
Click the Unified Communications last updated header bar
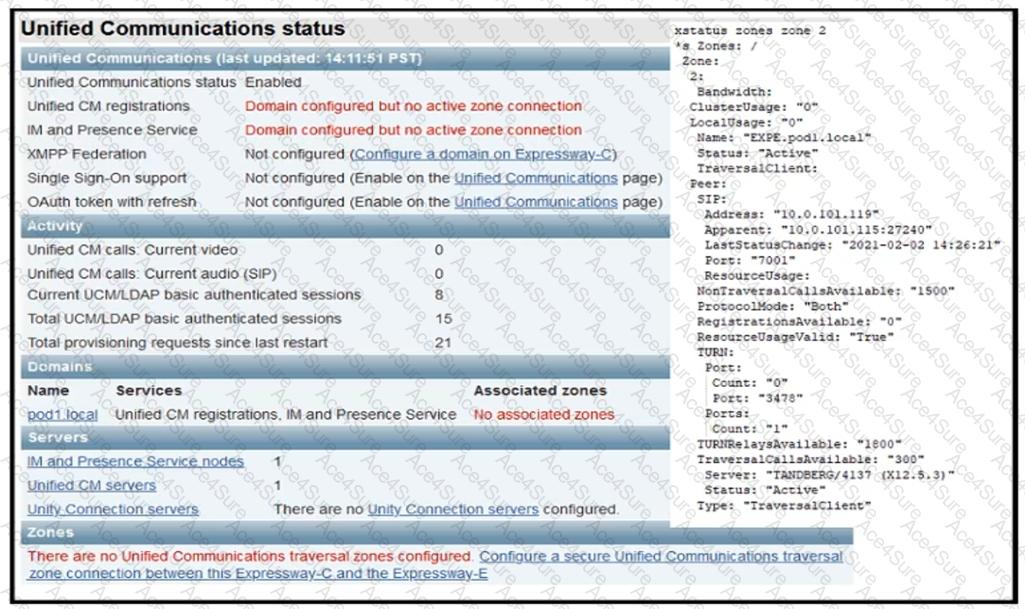click(345, 58)
